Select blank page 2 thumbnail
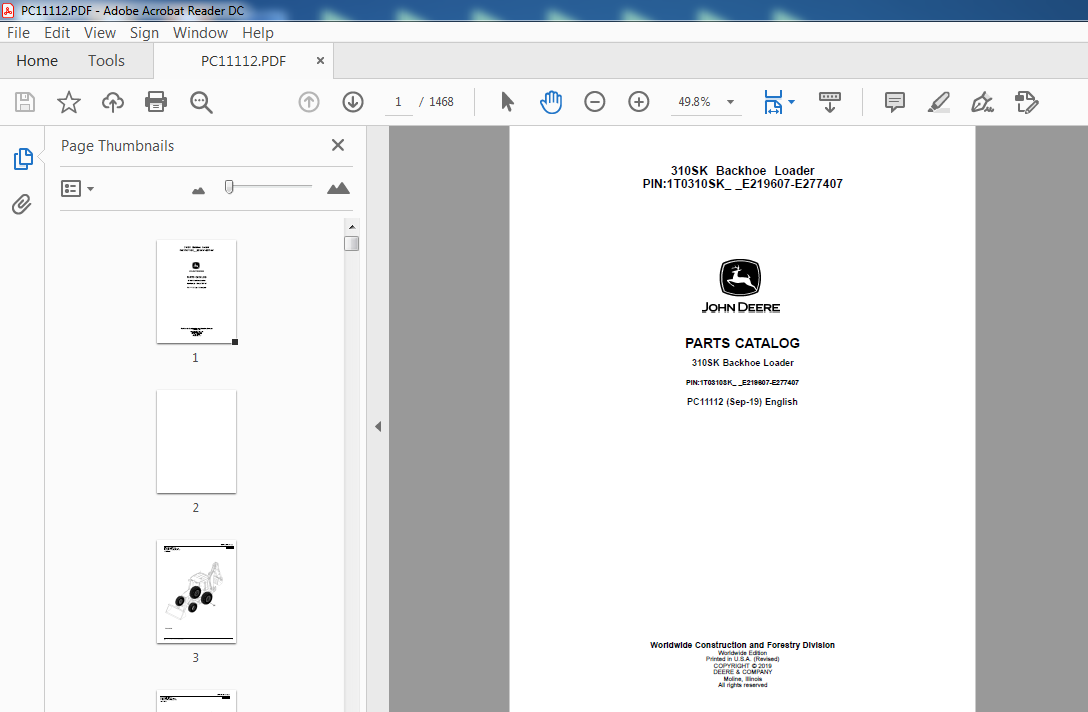Screen dimensions: 1088x712 click(x=196, y=441)
